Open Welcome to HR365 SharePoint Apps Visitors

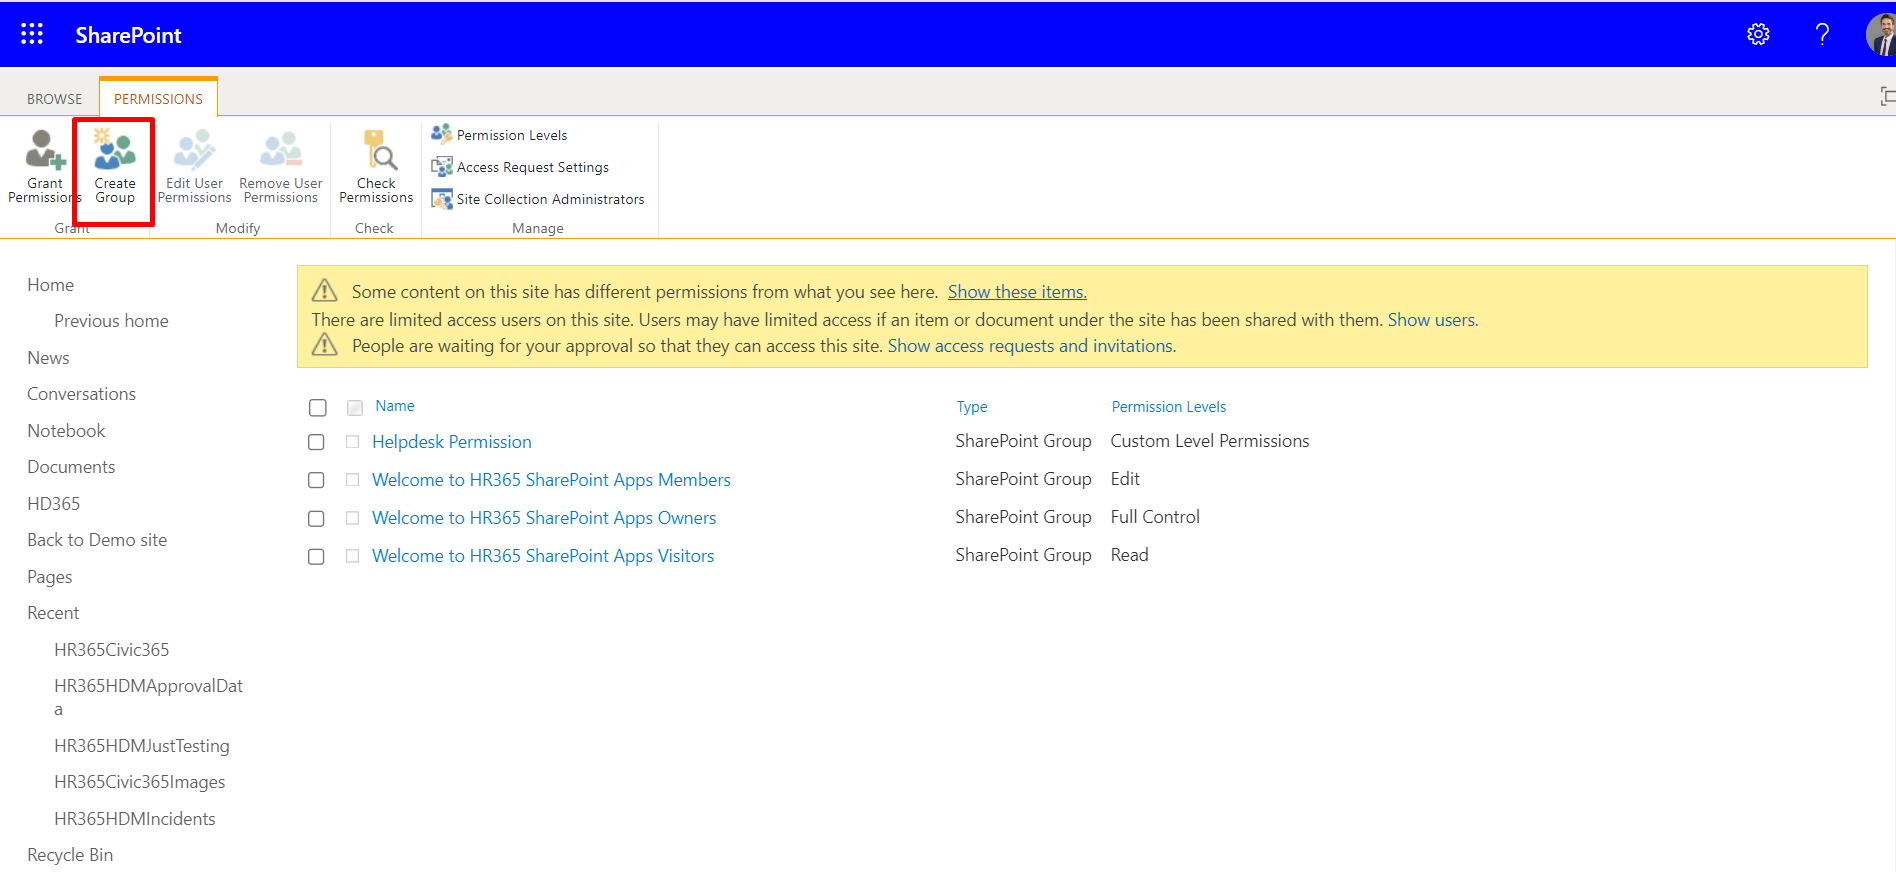(543, 556)
